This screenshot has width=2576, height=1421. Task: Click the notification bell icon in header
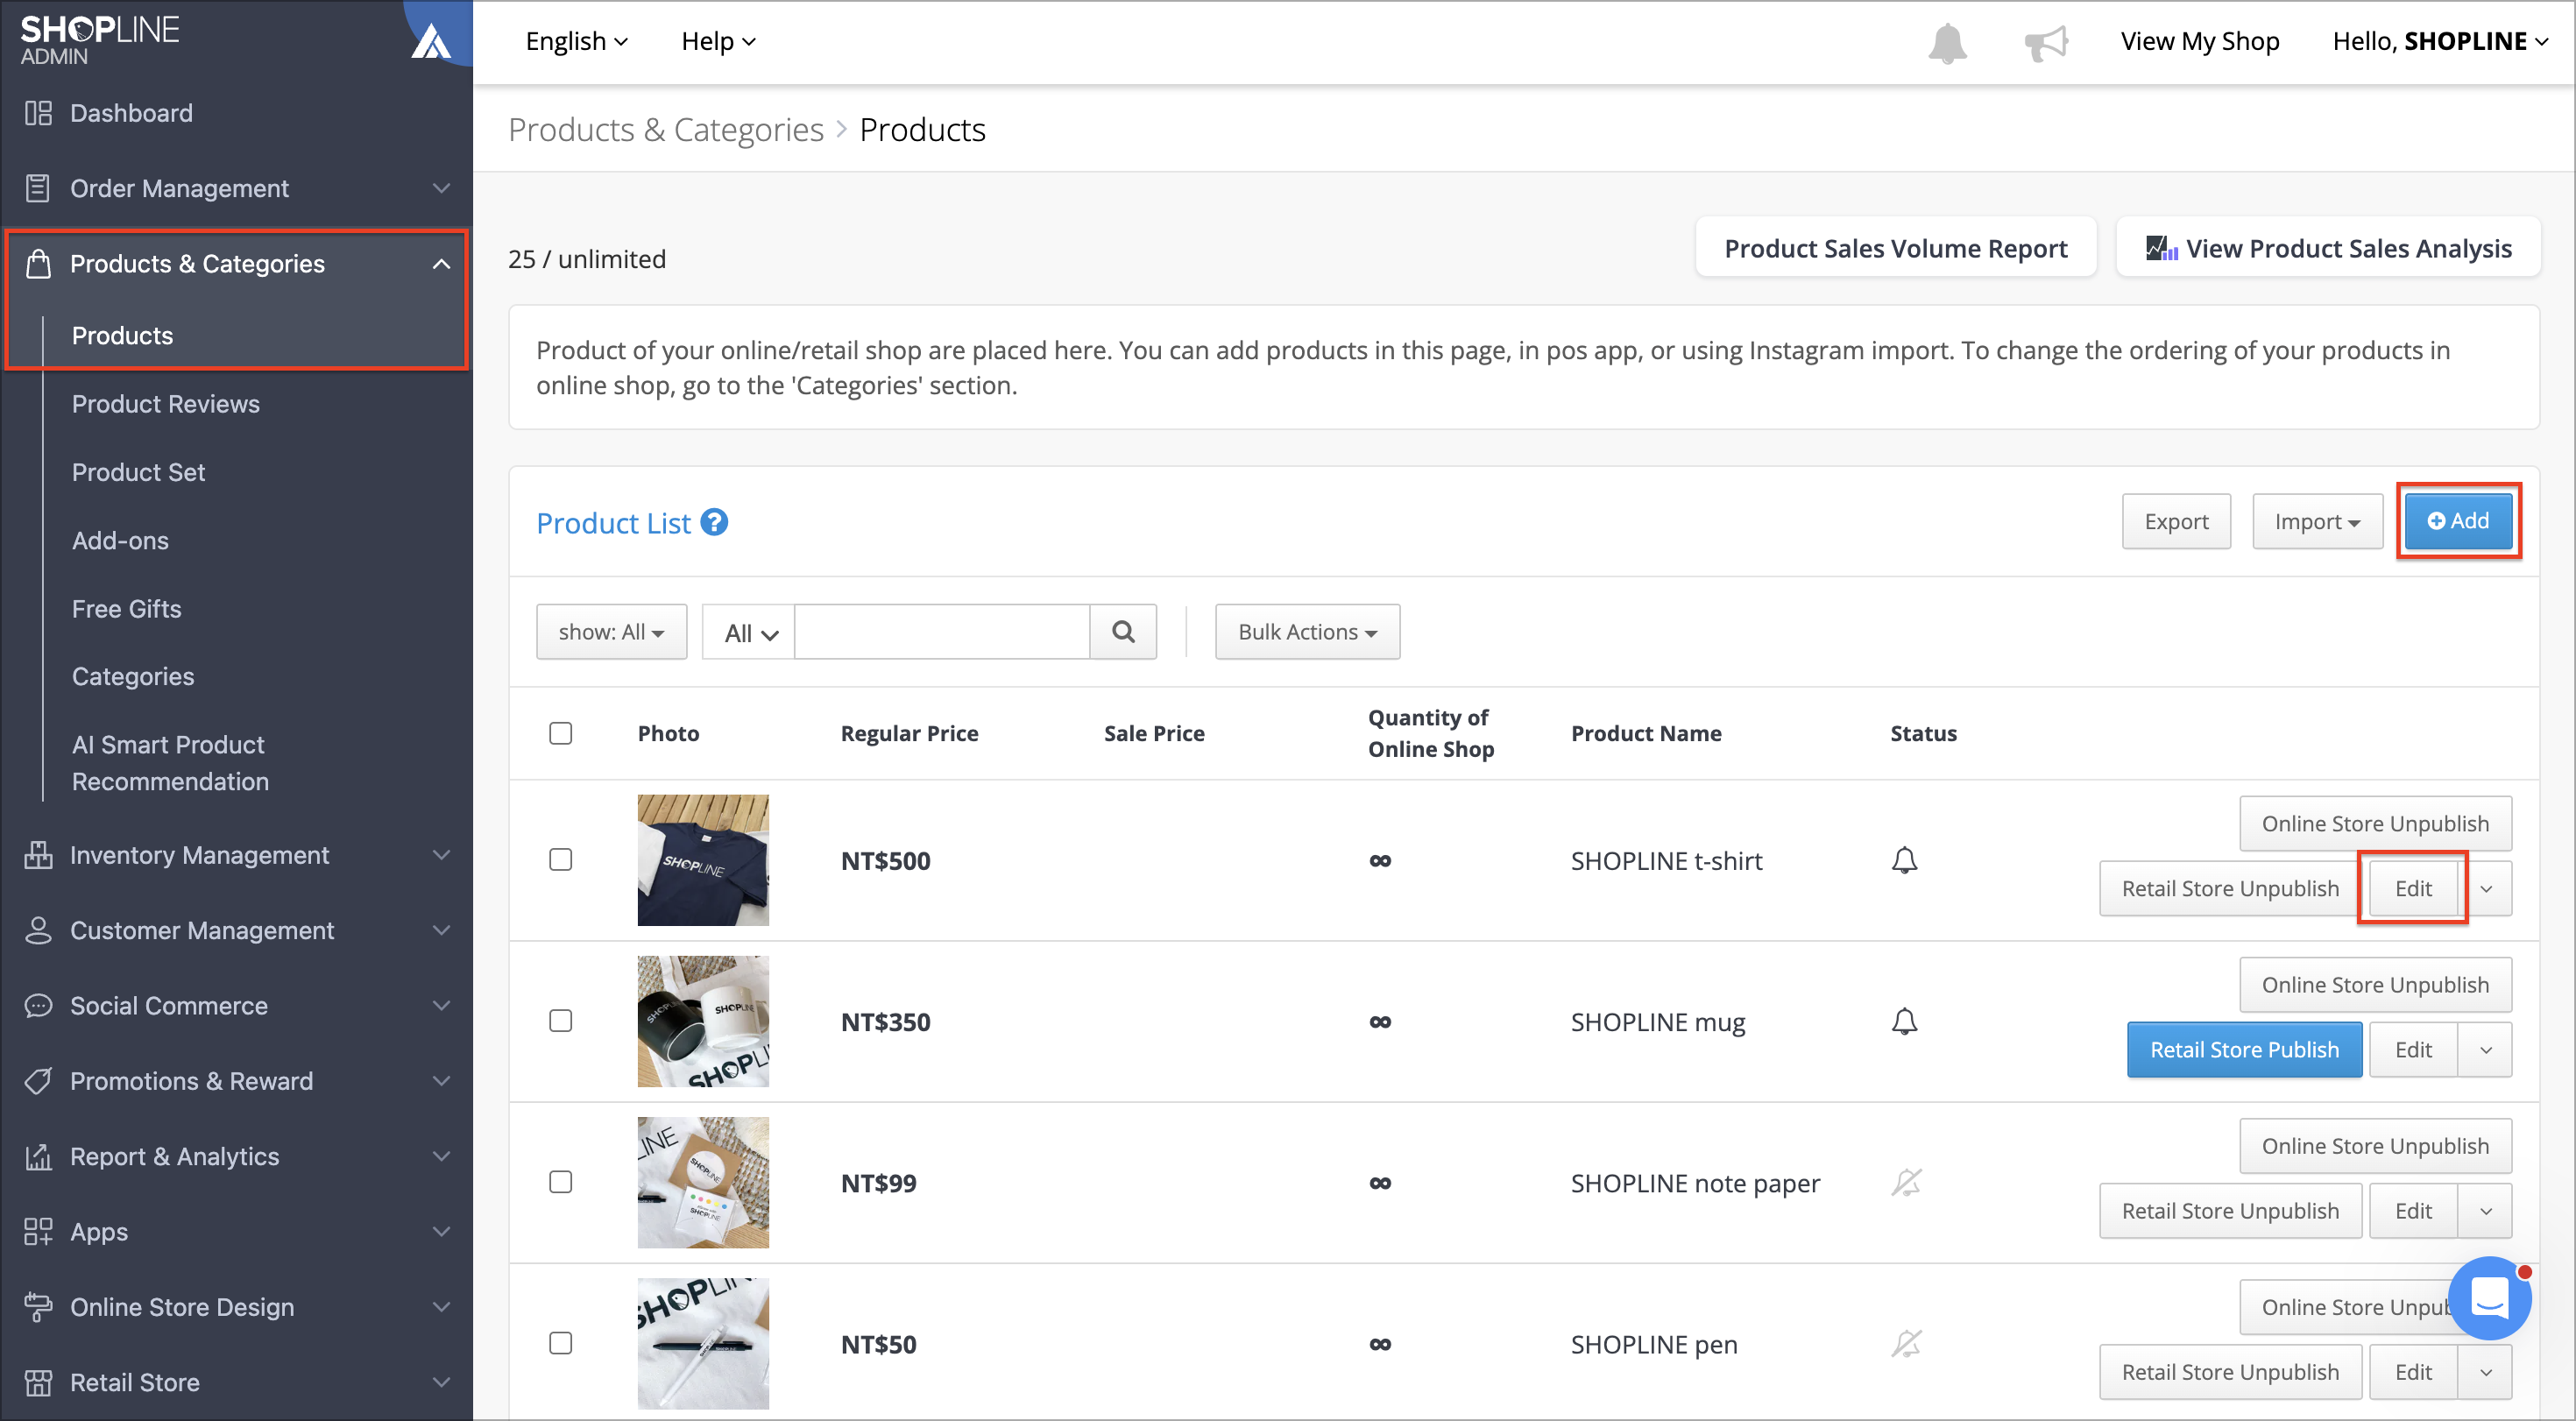click(1946, 42)
